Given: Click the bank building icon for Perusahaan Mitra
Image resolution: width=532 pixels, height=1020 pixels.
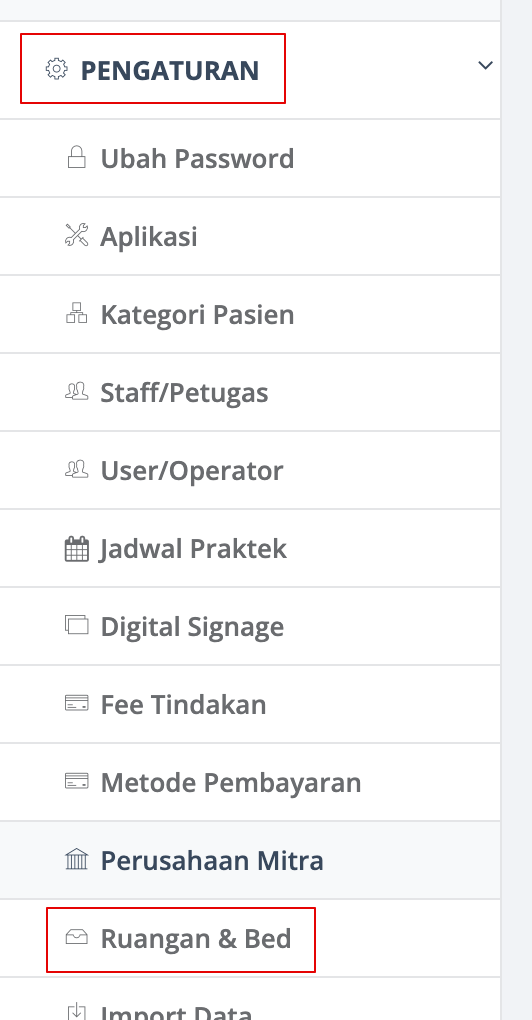Looking at the screenshot, I should (x=77, y=860).
